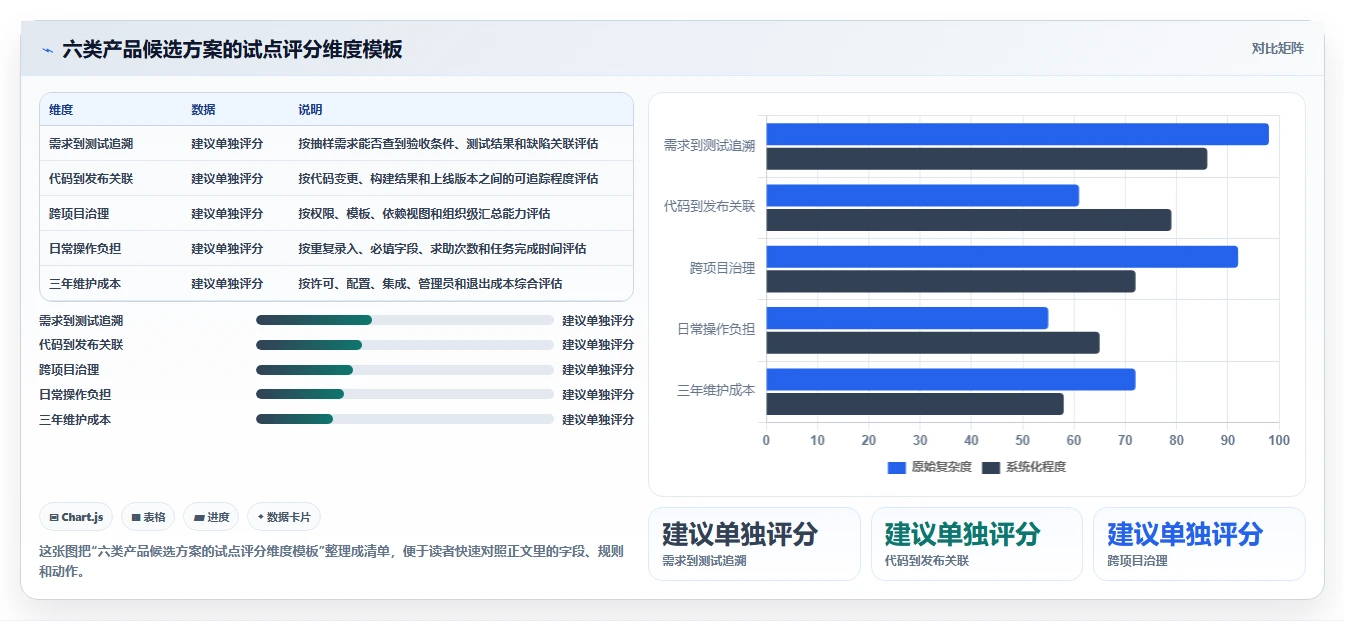Open the 代码到发布关联 data card
The image size is (1345, 621).
click(x=977, y=544)
